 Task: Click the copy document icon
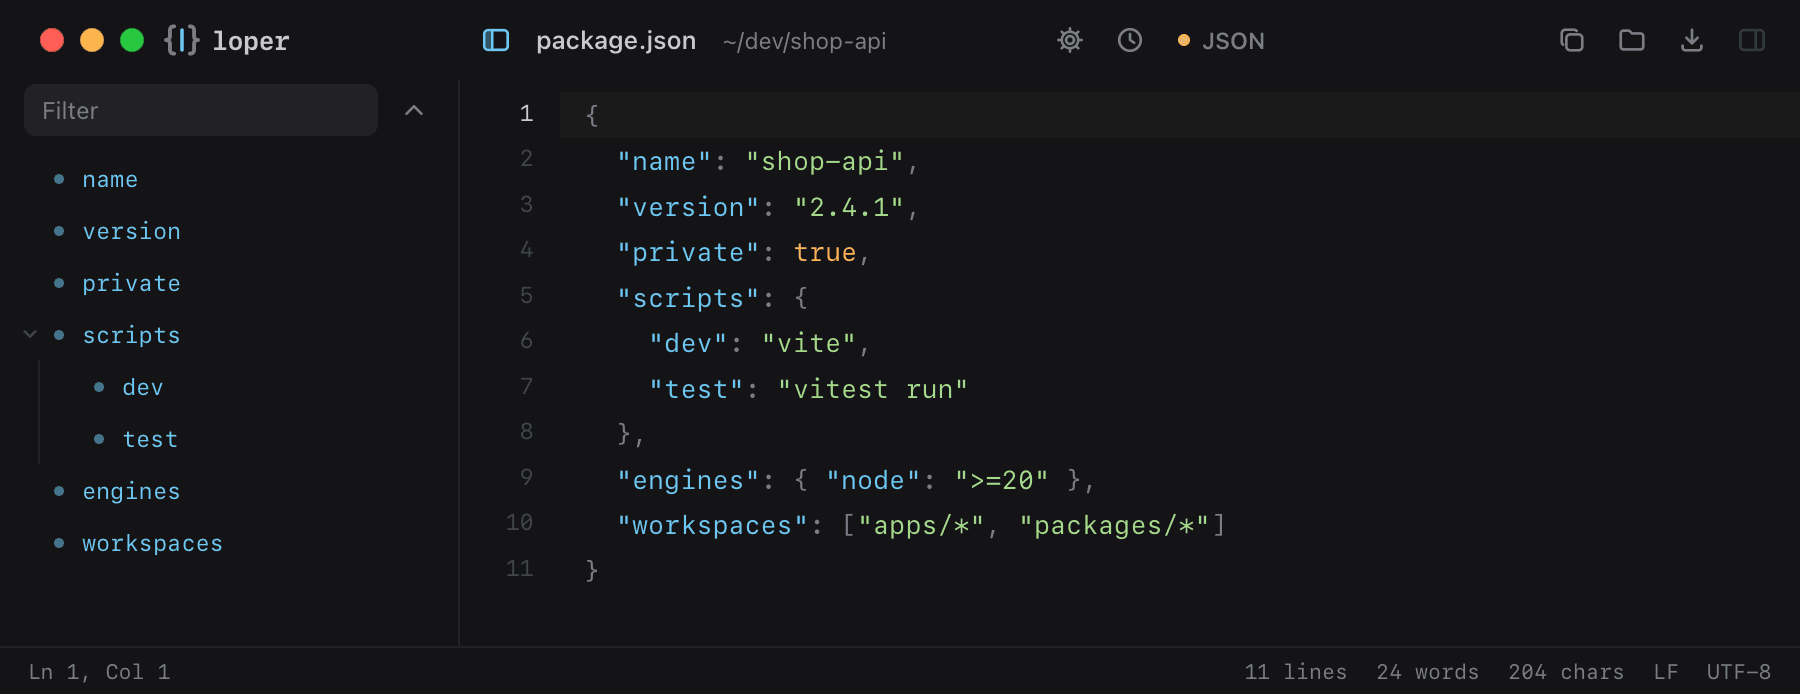click(x=1572, y=40)
